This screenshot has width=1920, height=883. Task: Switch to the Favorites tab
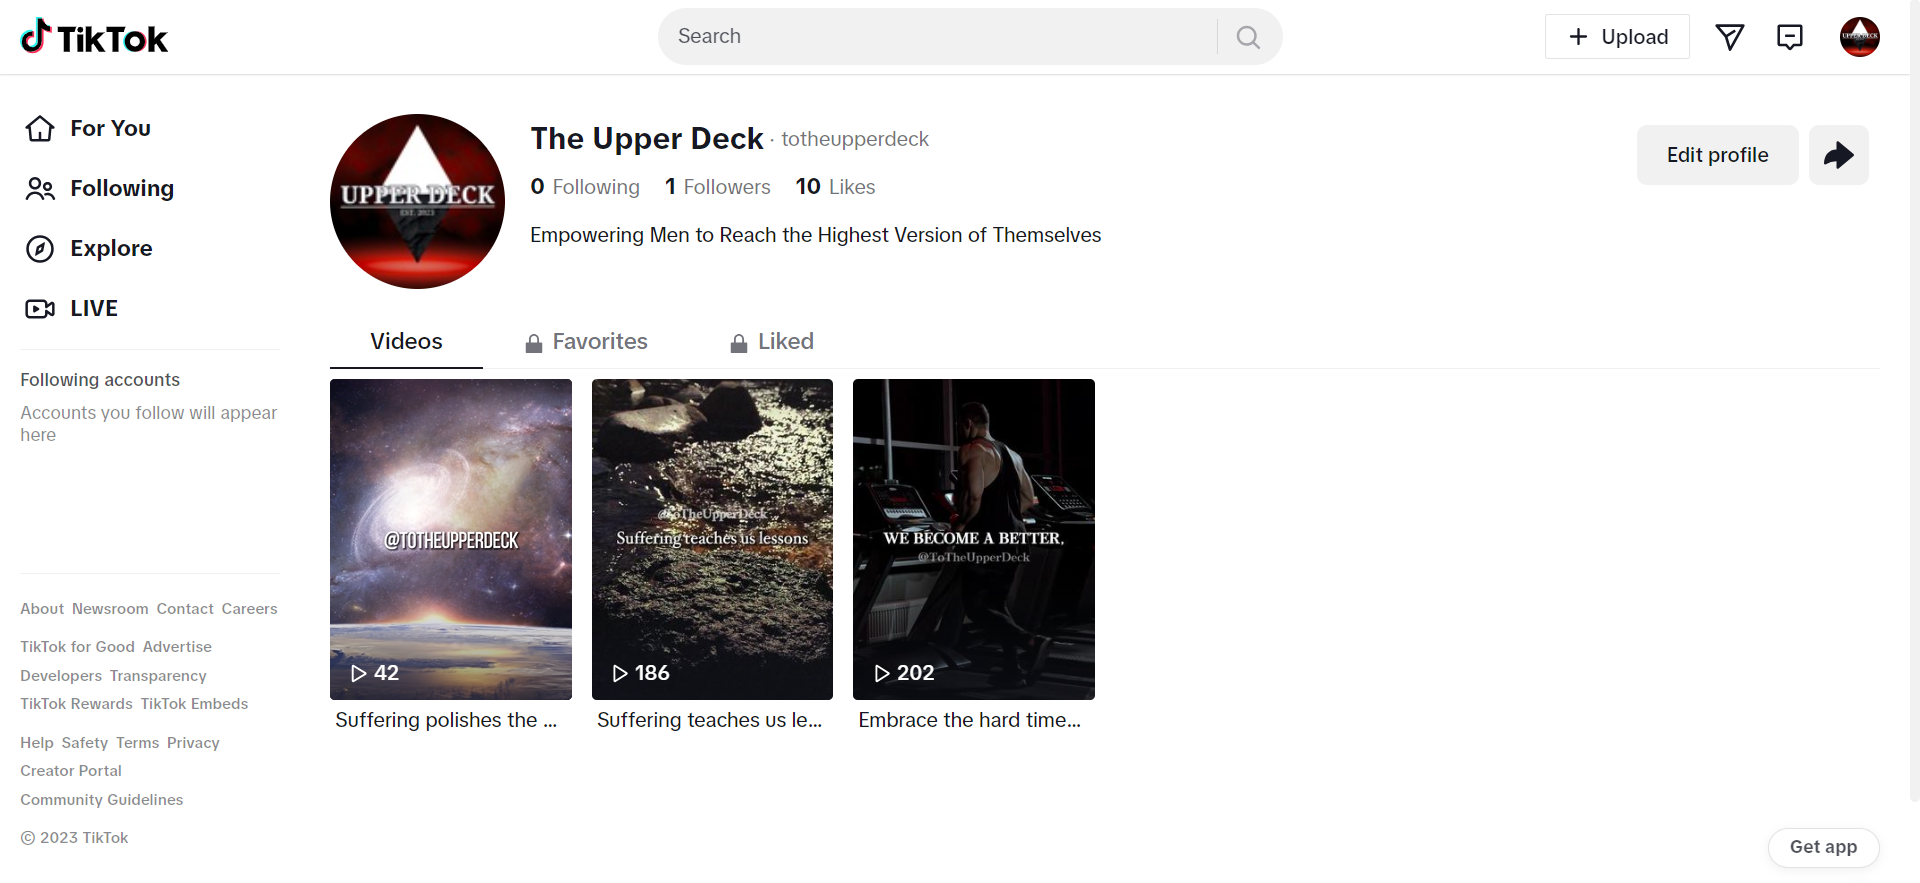click(x=586, y=342)
